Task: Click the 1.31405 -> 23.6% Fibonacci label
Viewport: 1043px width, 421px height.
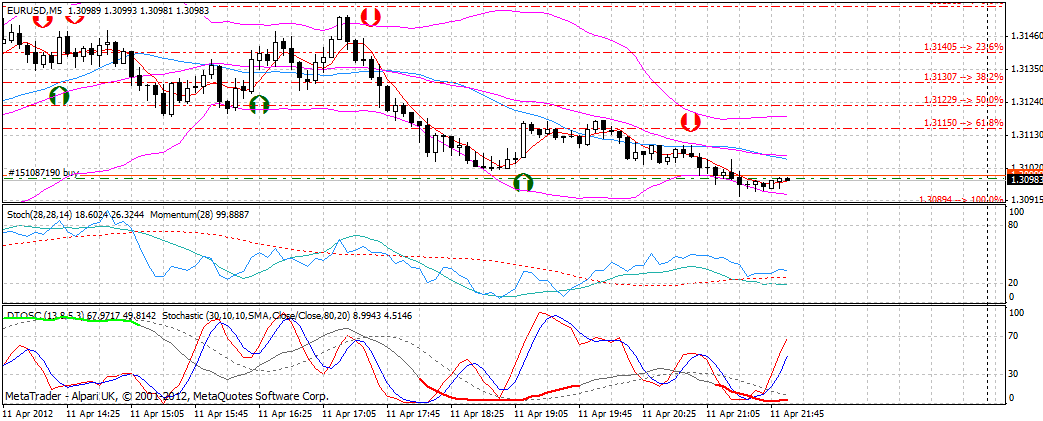Action: coord(963,47)
